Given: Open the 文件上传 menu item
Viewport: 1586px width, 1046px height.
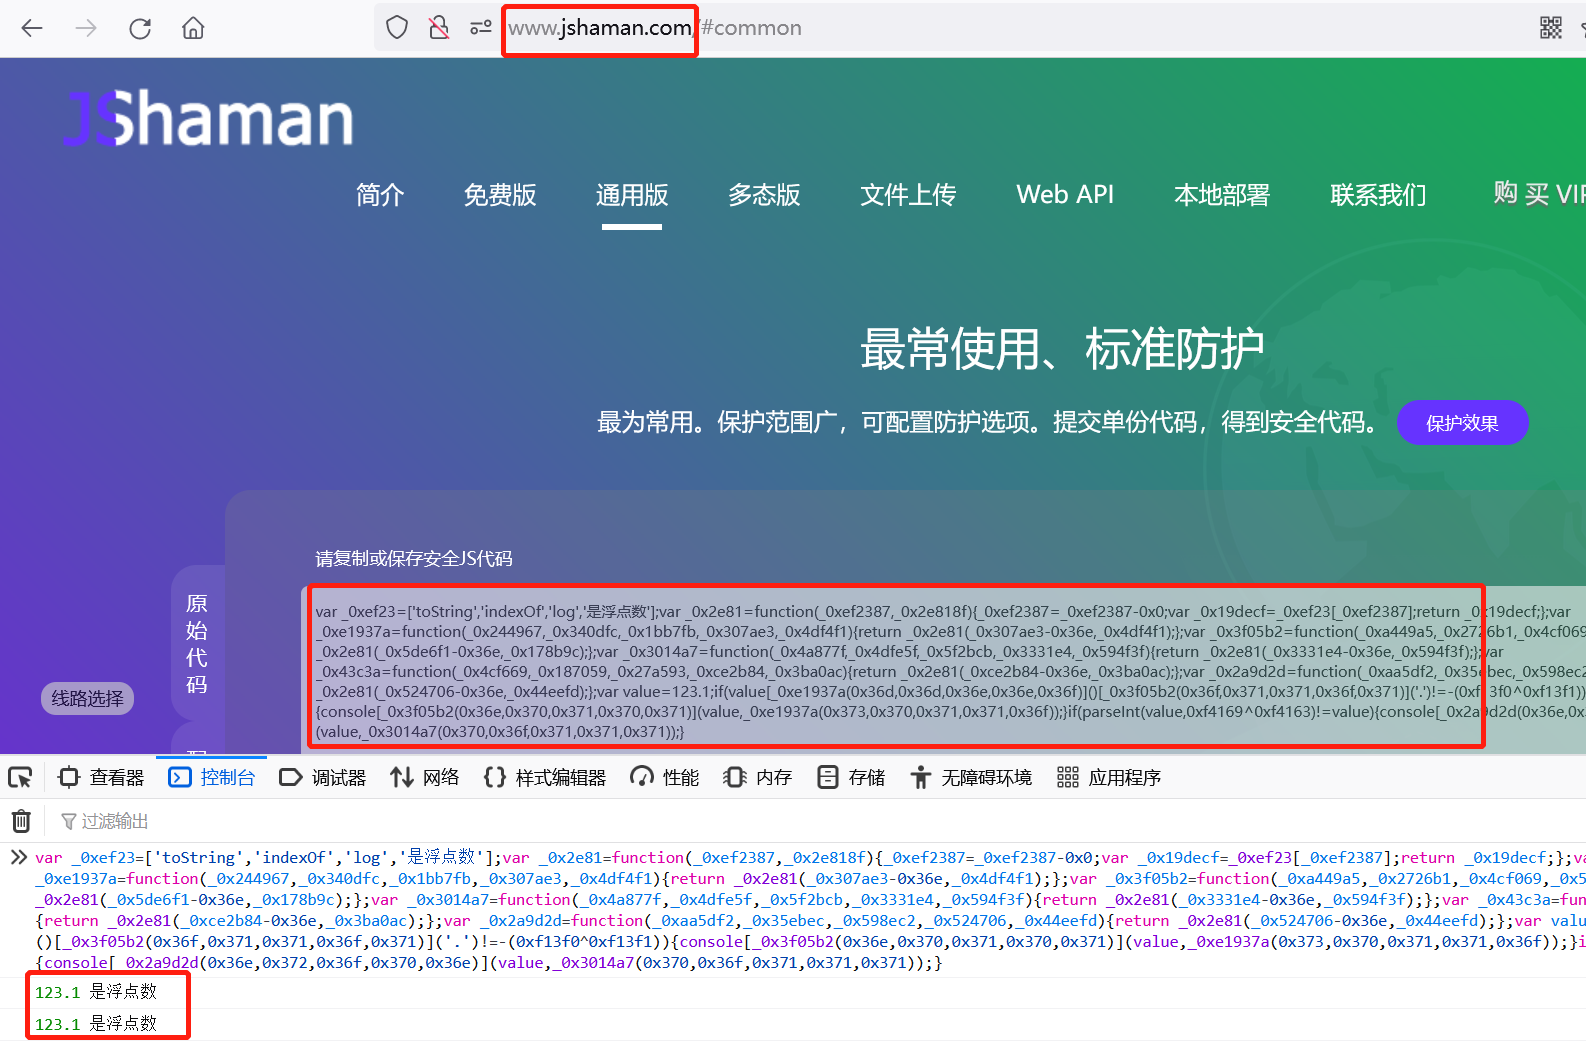Looking at the screenshot, I should click(x=908, y=195).
